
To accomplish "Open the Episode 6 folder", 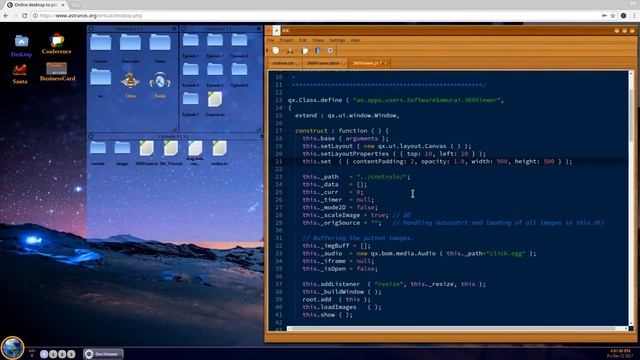I will tap(239, 70).
